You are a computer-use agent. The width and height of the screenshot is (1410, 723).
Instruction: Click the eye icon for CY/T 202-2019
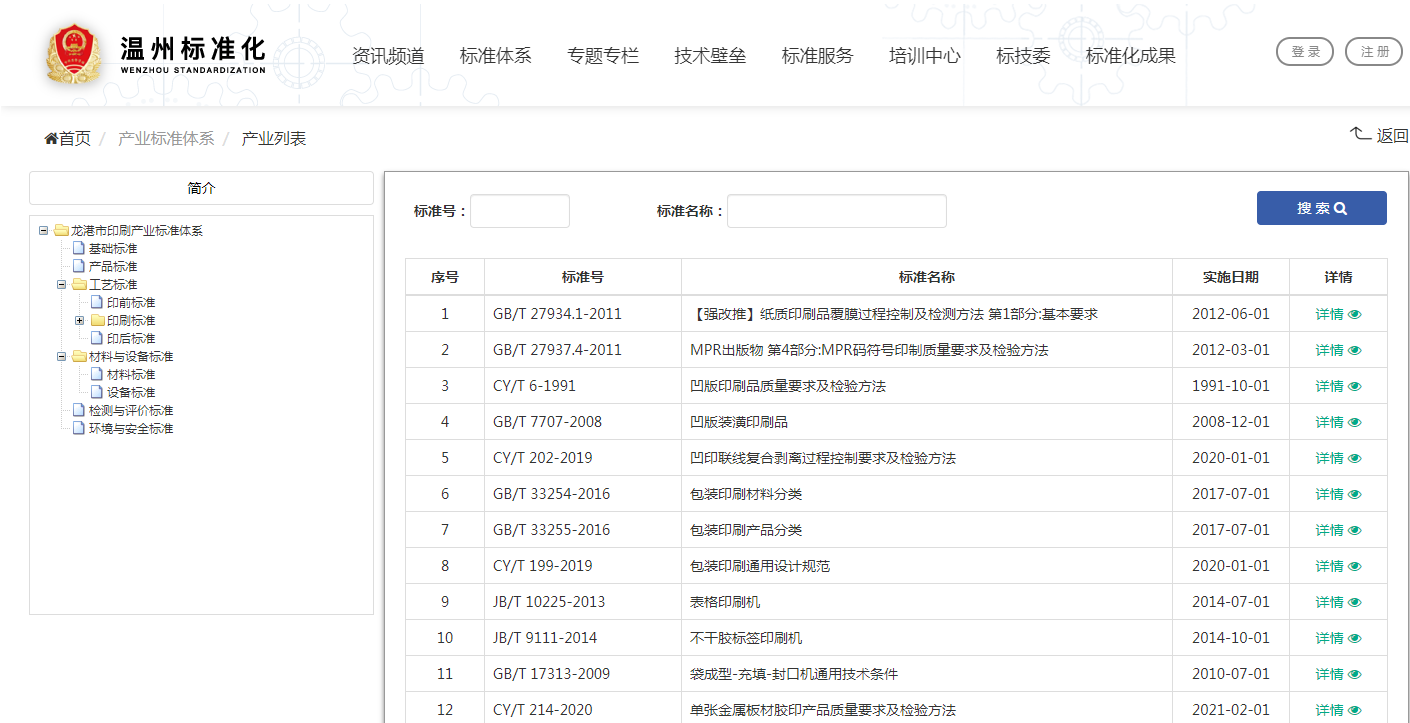pos(1355,458)
